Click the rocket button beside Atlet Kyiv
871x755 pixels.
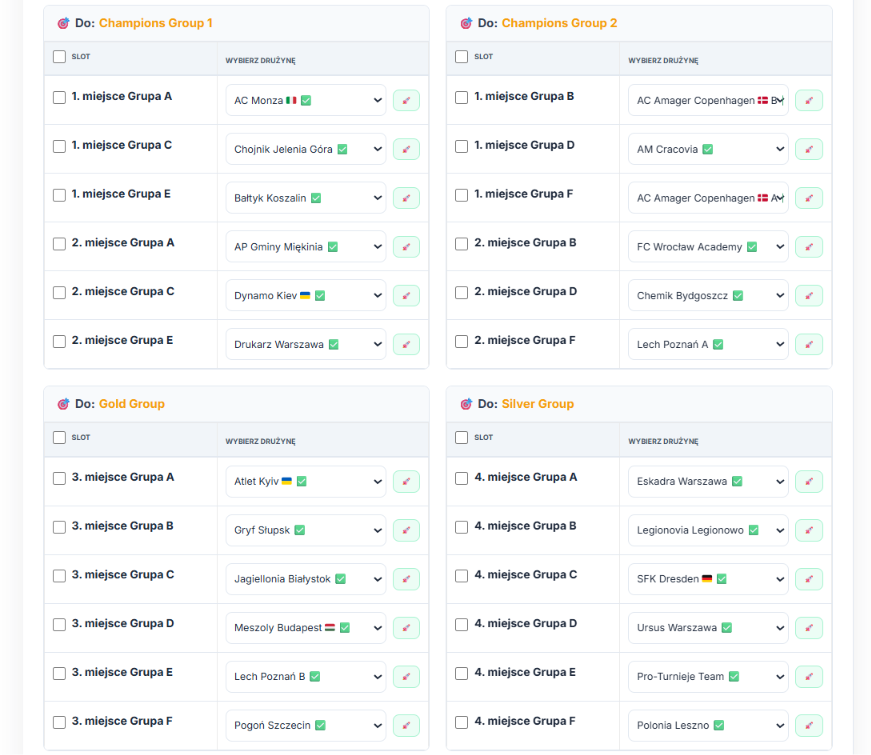pyautogui.click(x=406, y=482)
